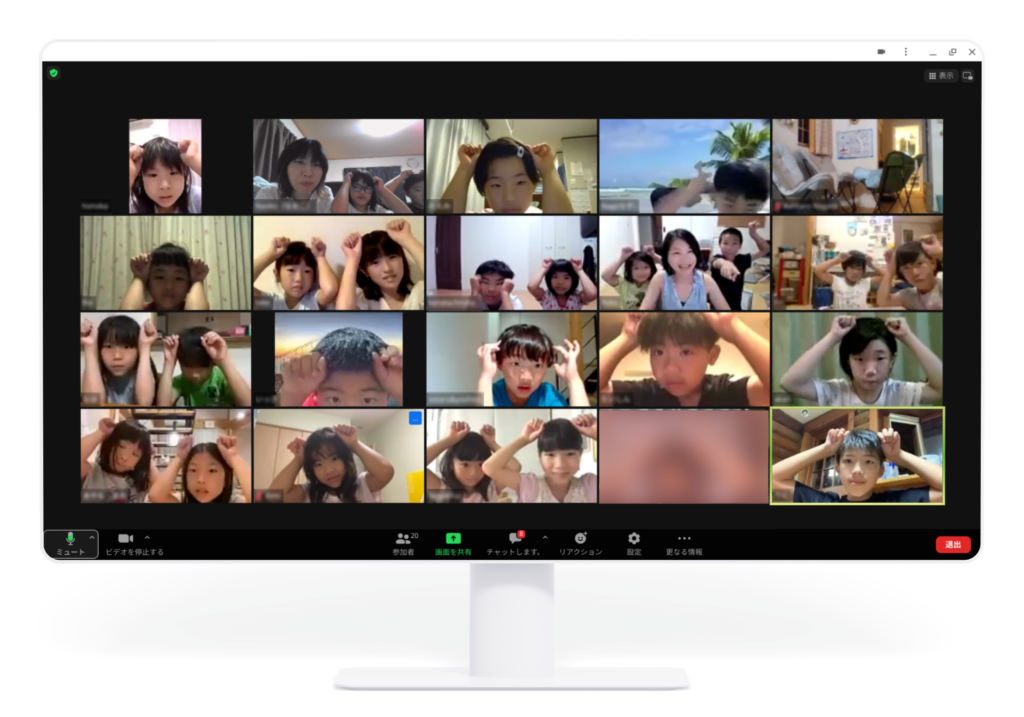
Task: Click the green encryption shield icon
Action: 53,73
